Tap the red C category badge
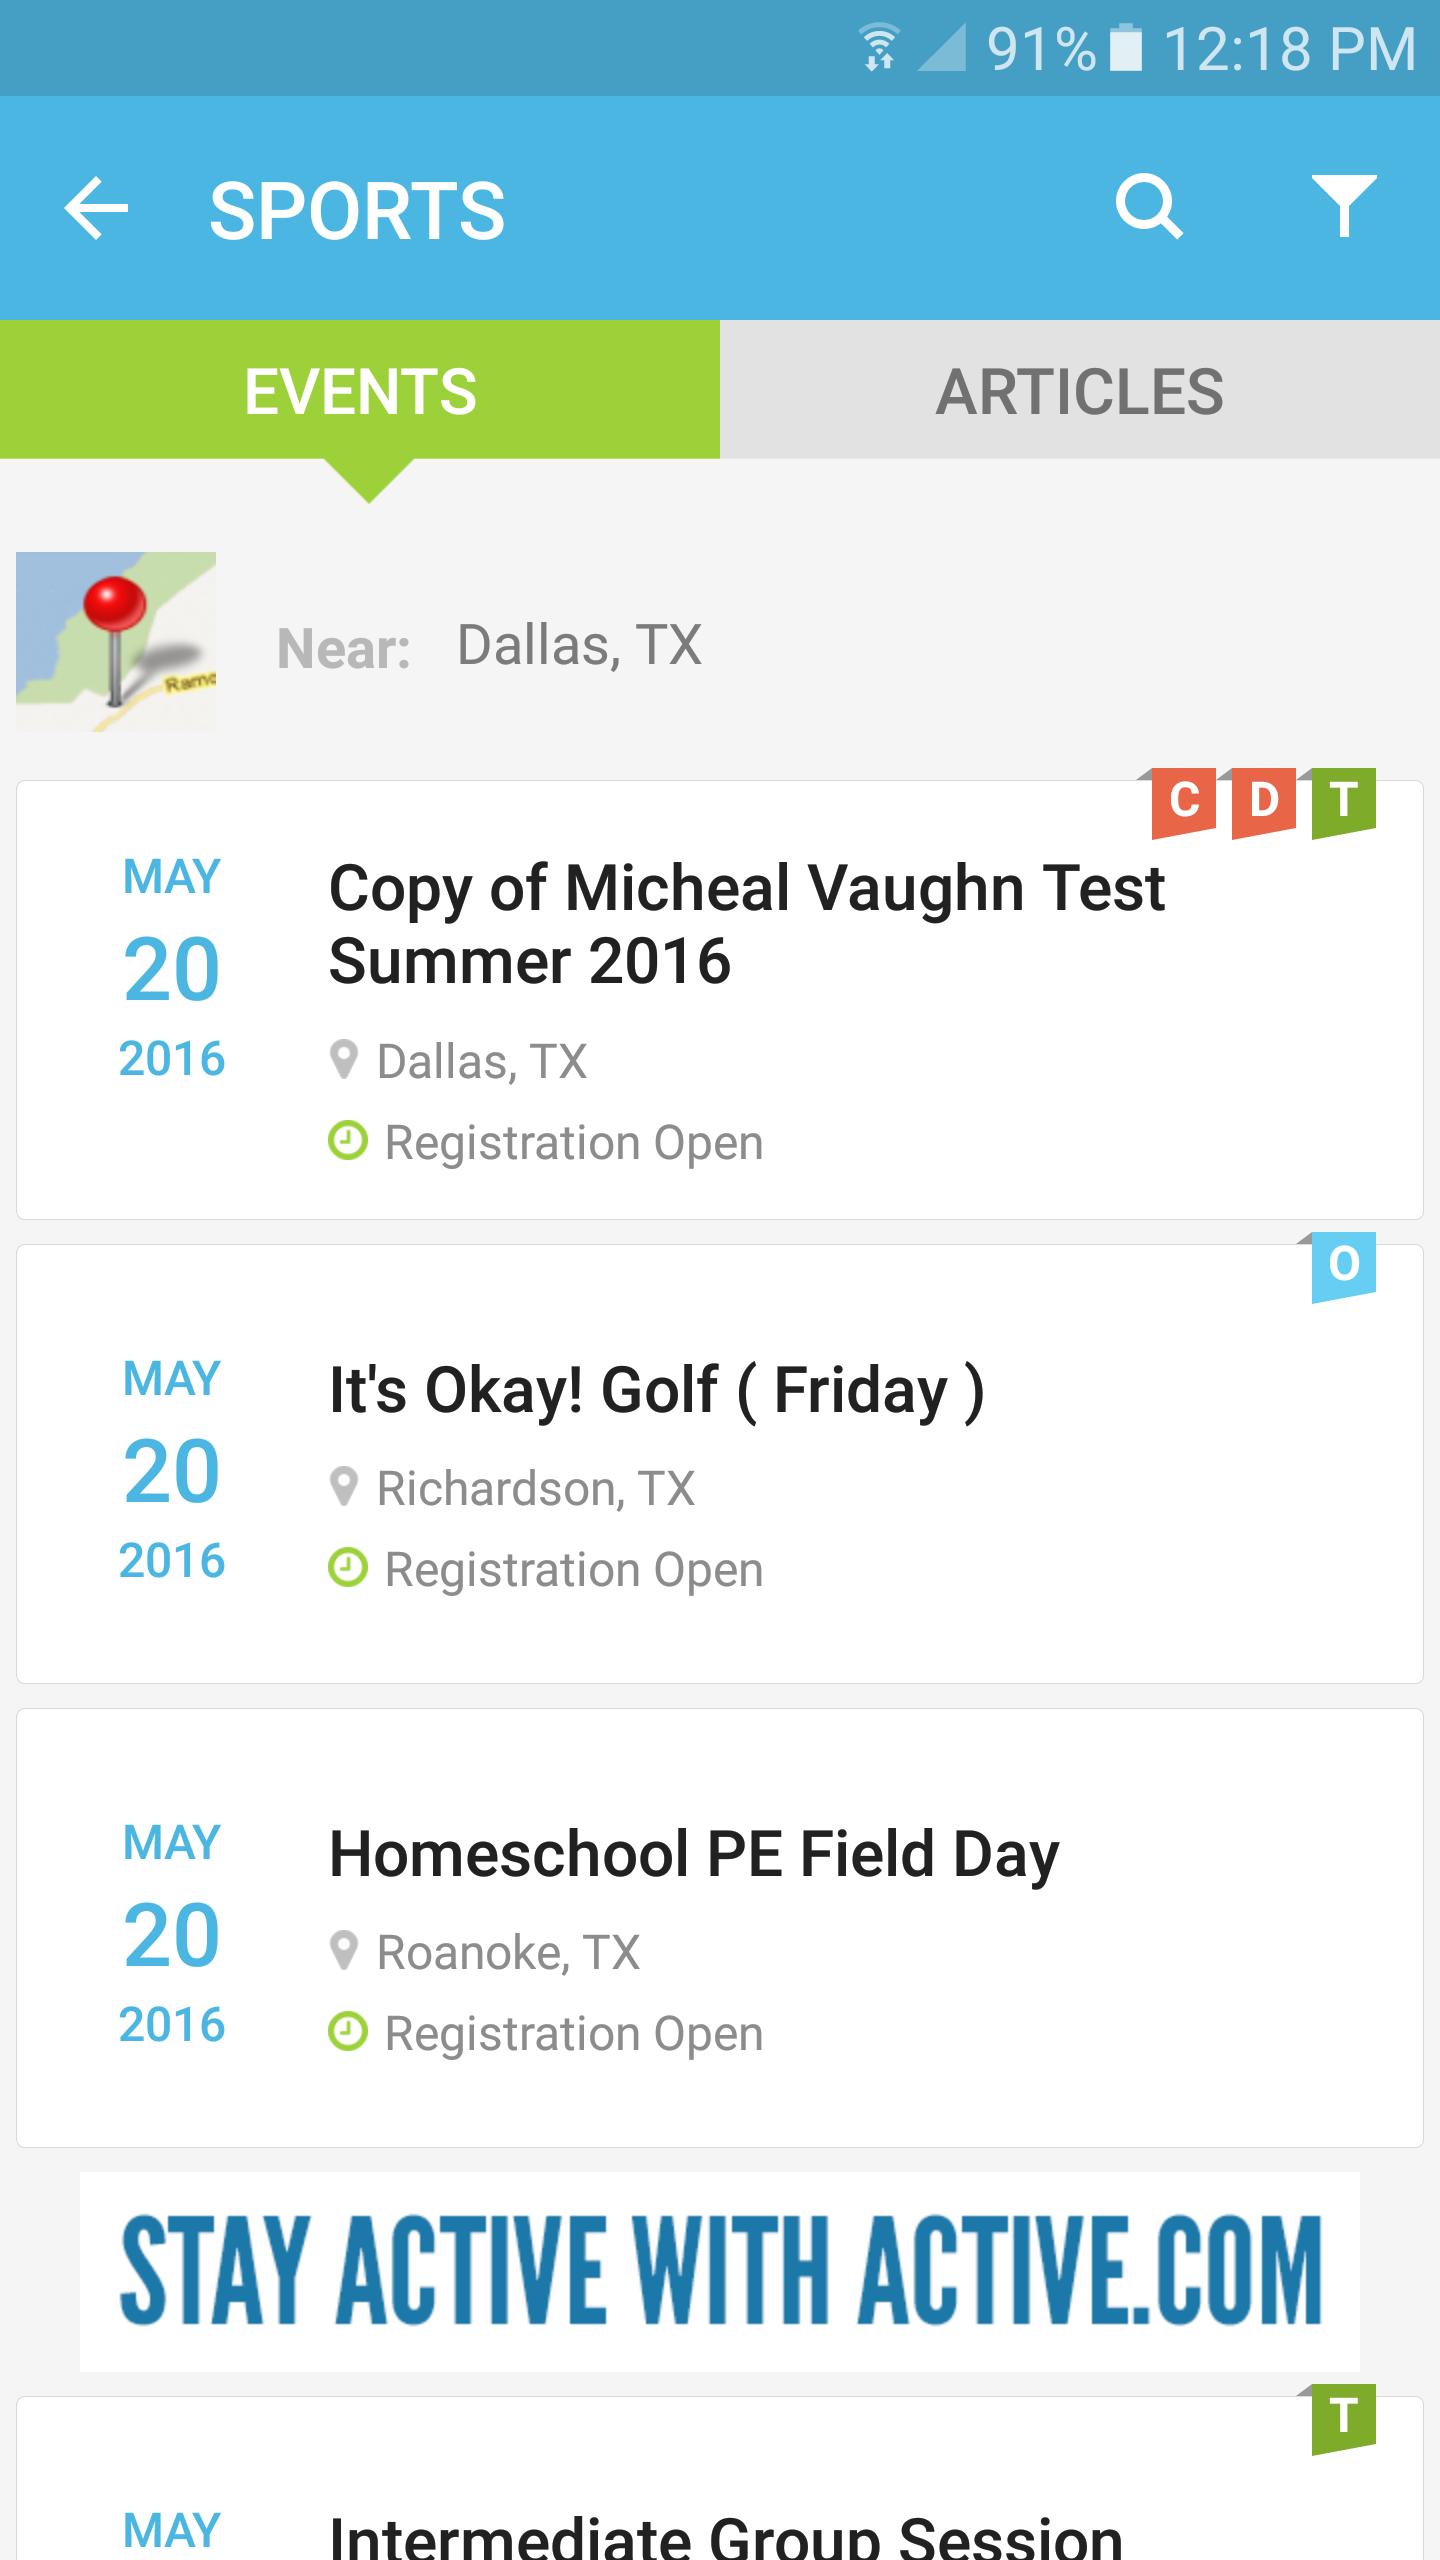This screenshot has height=2560, width=1440. [x=1183, y=801]
